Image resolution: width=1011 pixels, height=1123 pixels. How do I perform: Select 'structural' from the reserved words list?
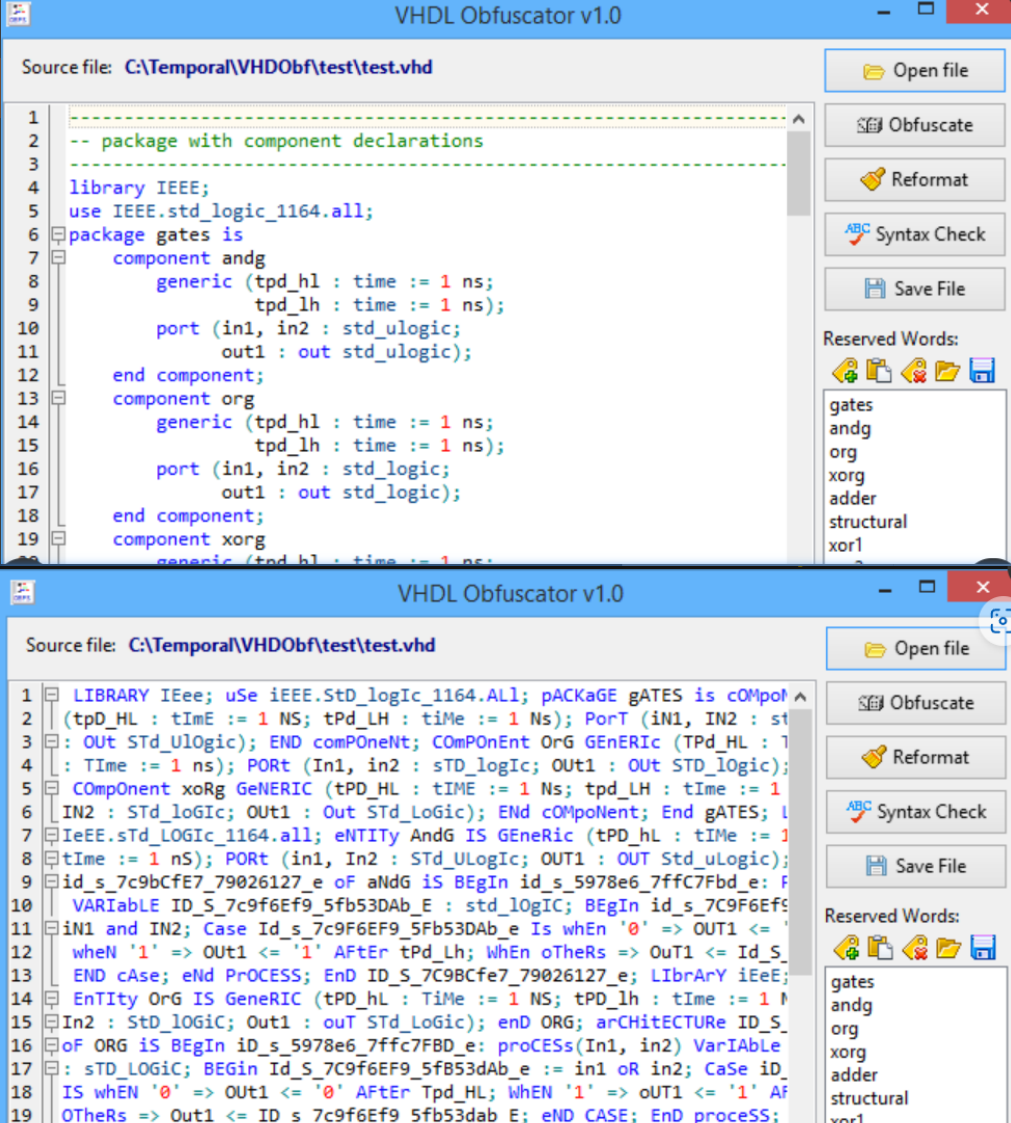pos(870,521)
